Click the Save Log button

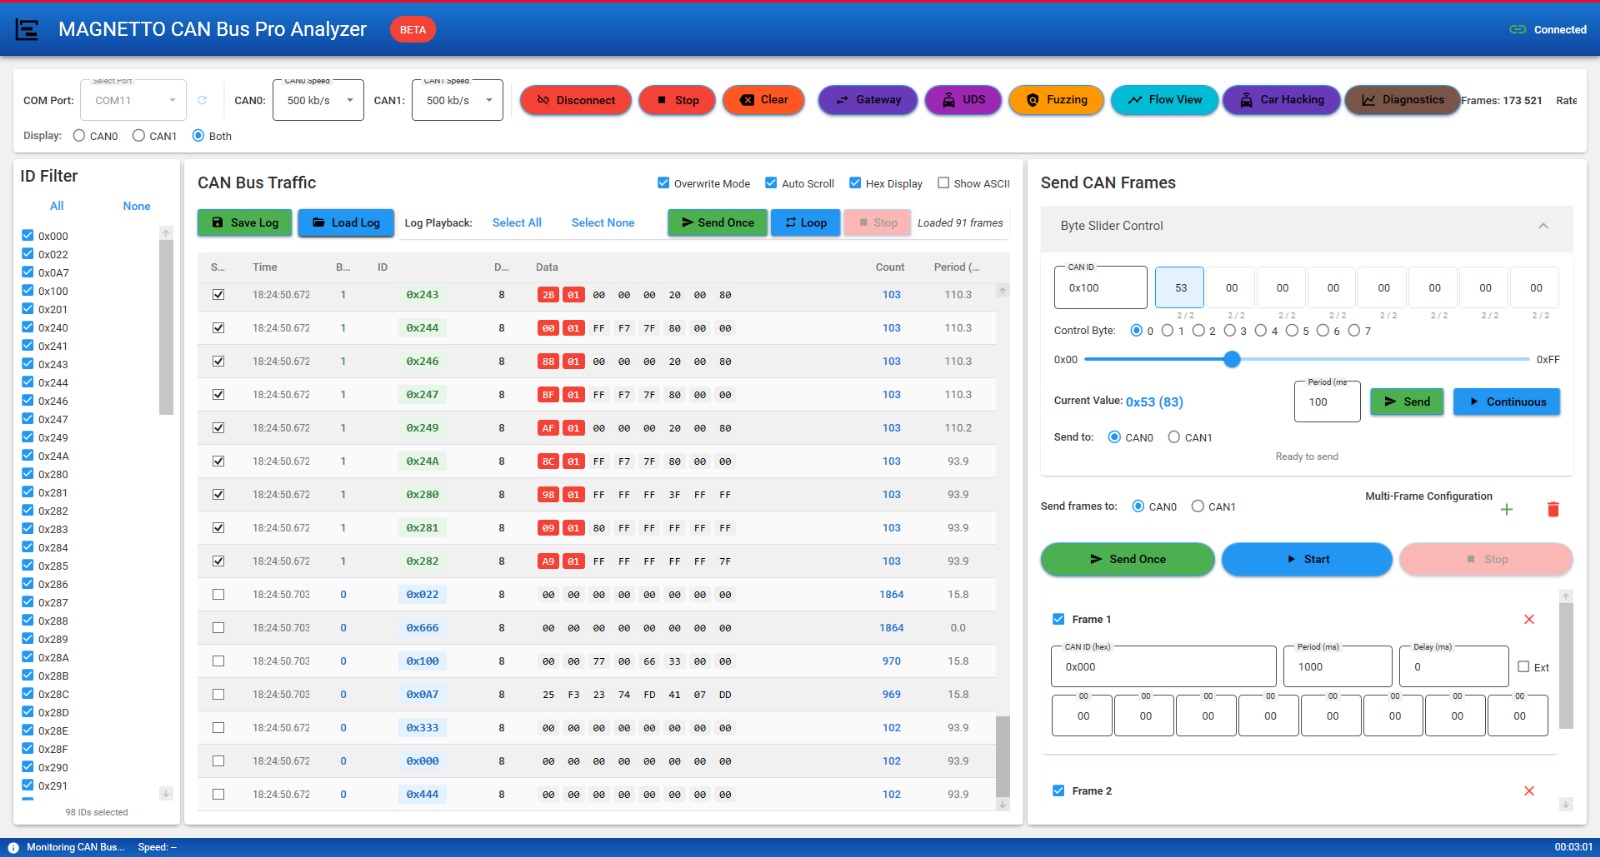tap(244, 223)
